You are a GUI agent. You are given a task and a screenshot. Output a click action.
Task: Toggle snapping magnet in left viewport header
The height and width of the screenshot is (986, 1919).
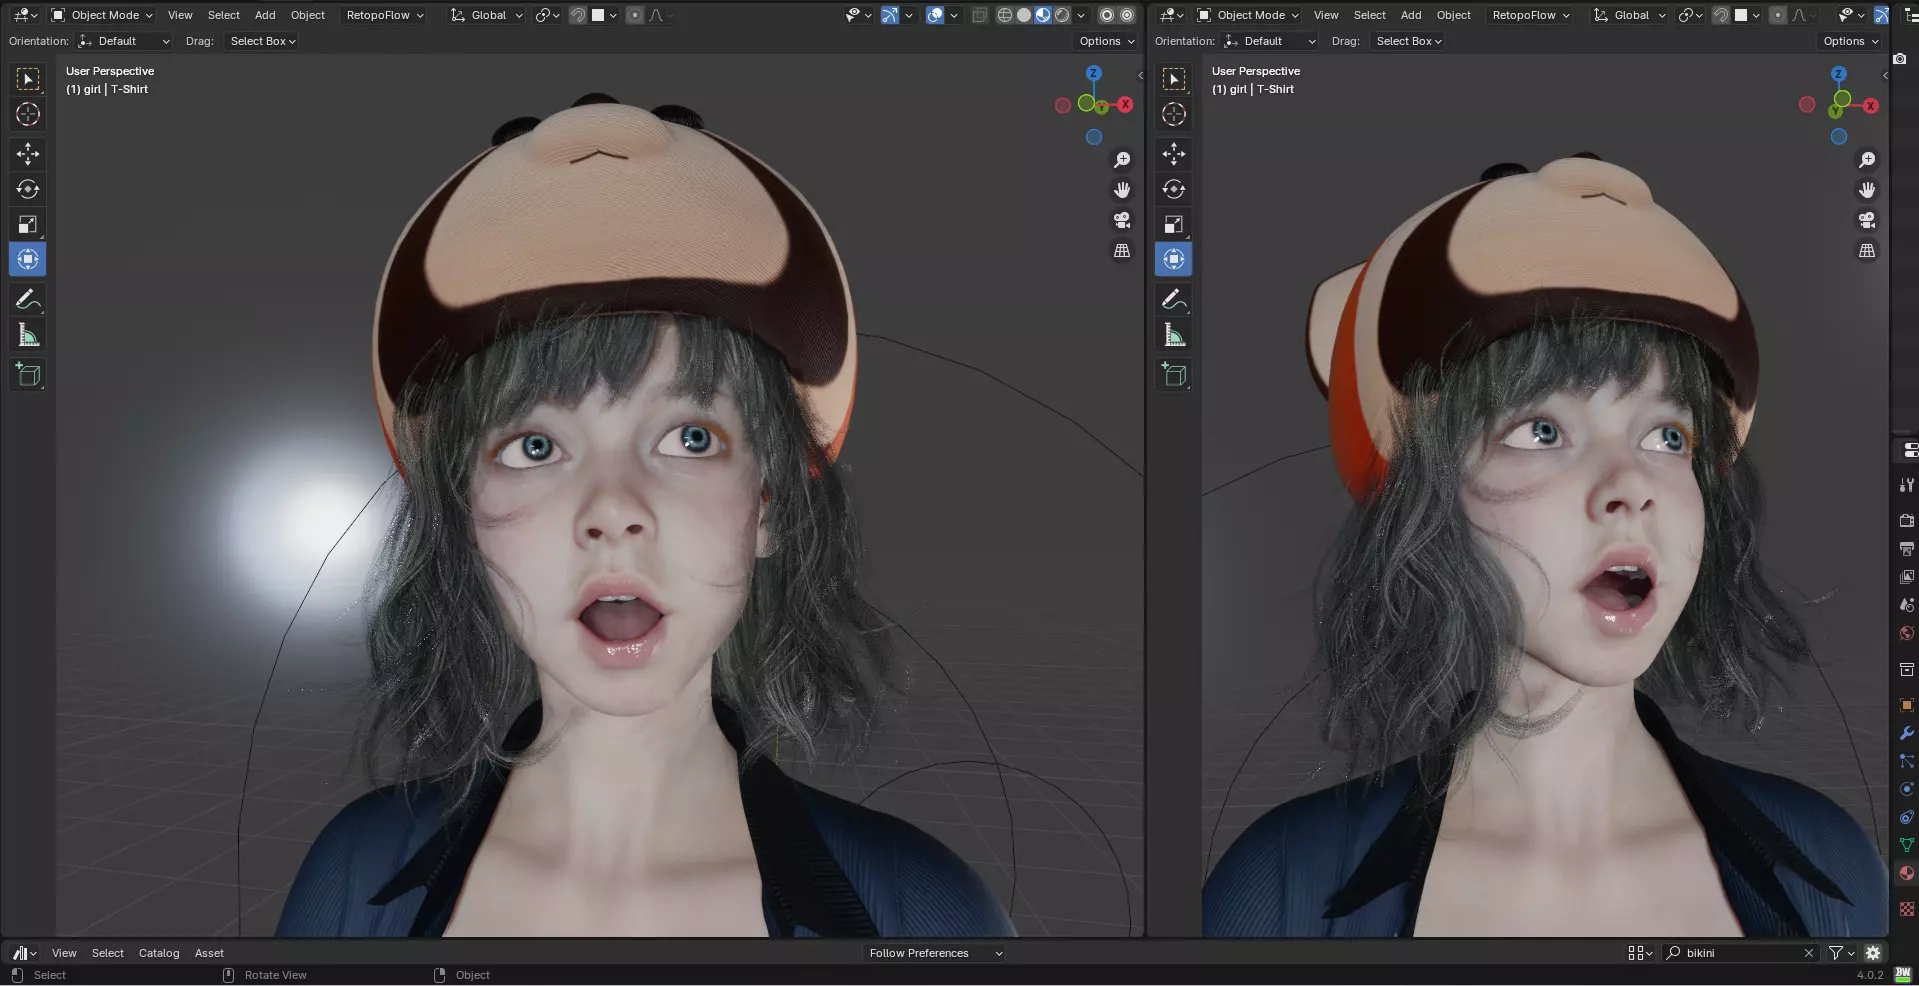coord(578,15)
